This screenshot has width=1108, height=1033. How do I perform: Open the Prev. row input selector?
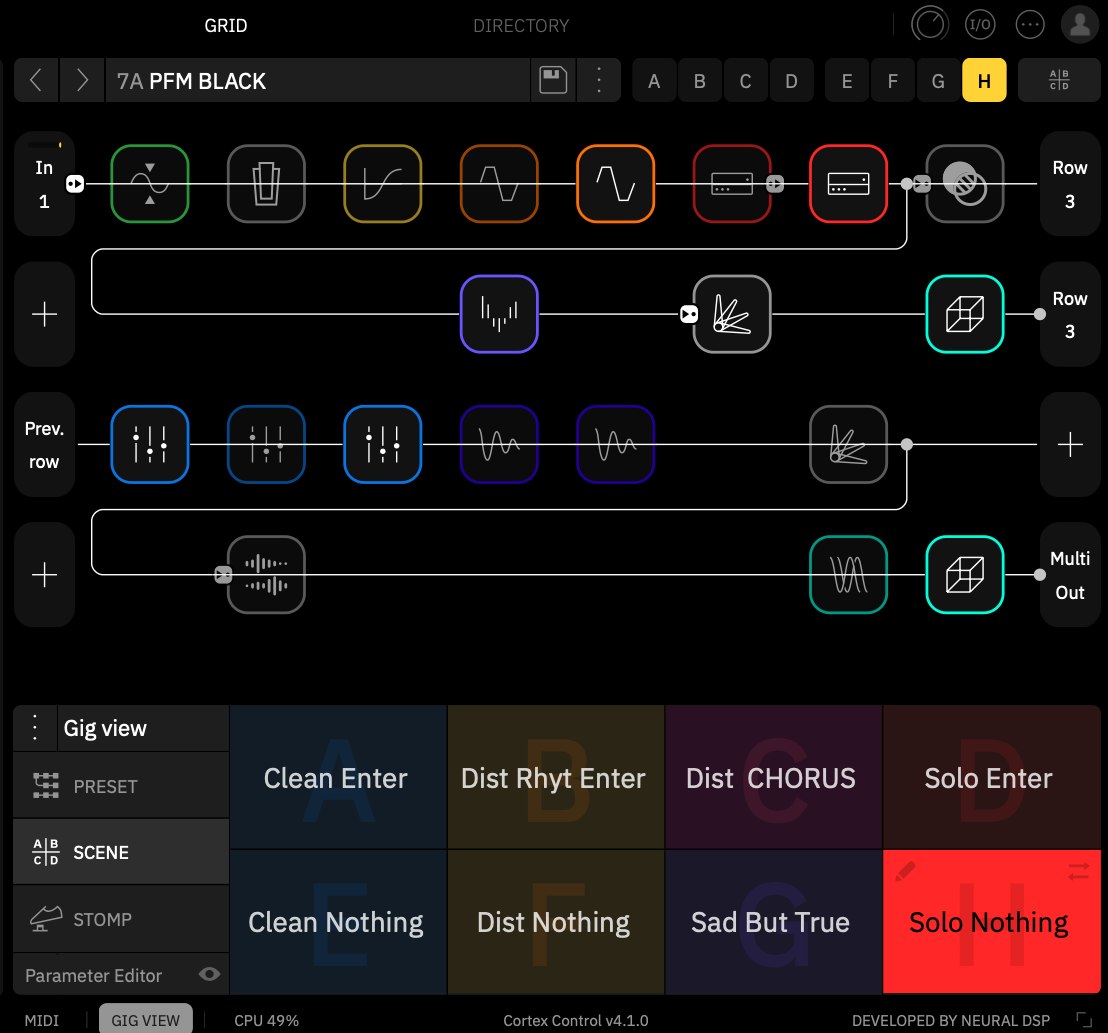click(x=44, y=444)
